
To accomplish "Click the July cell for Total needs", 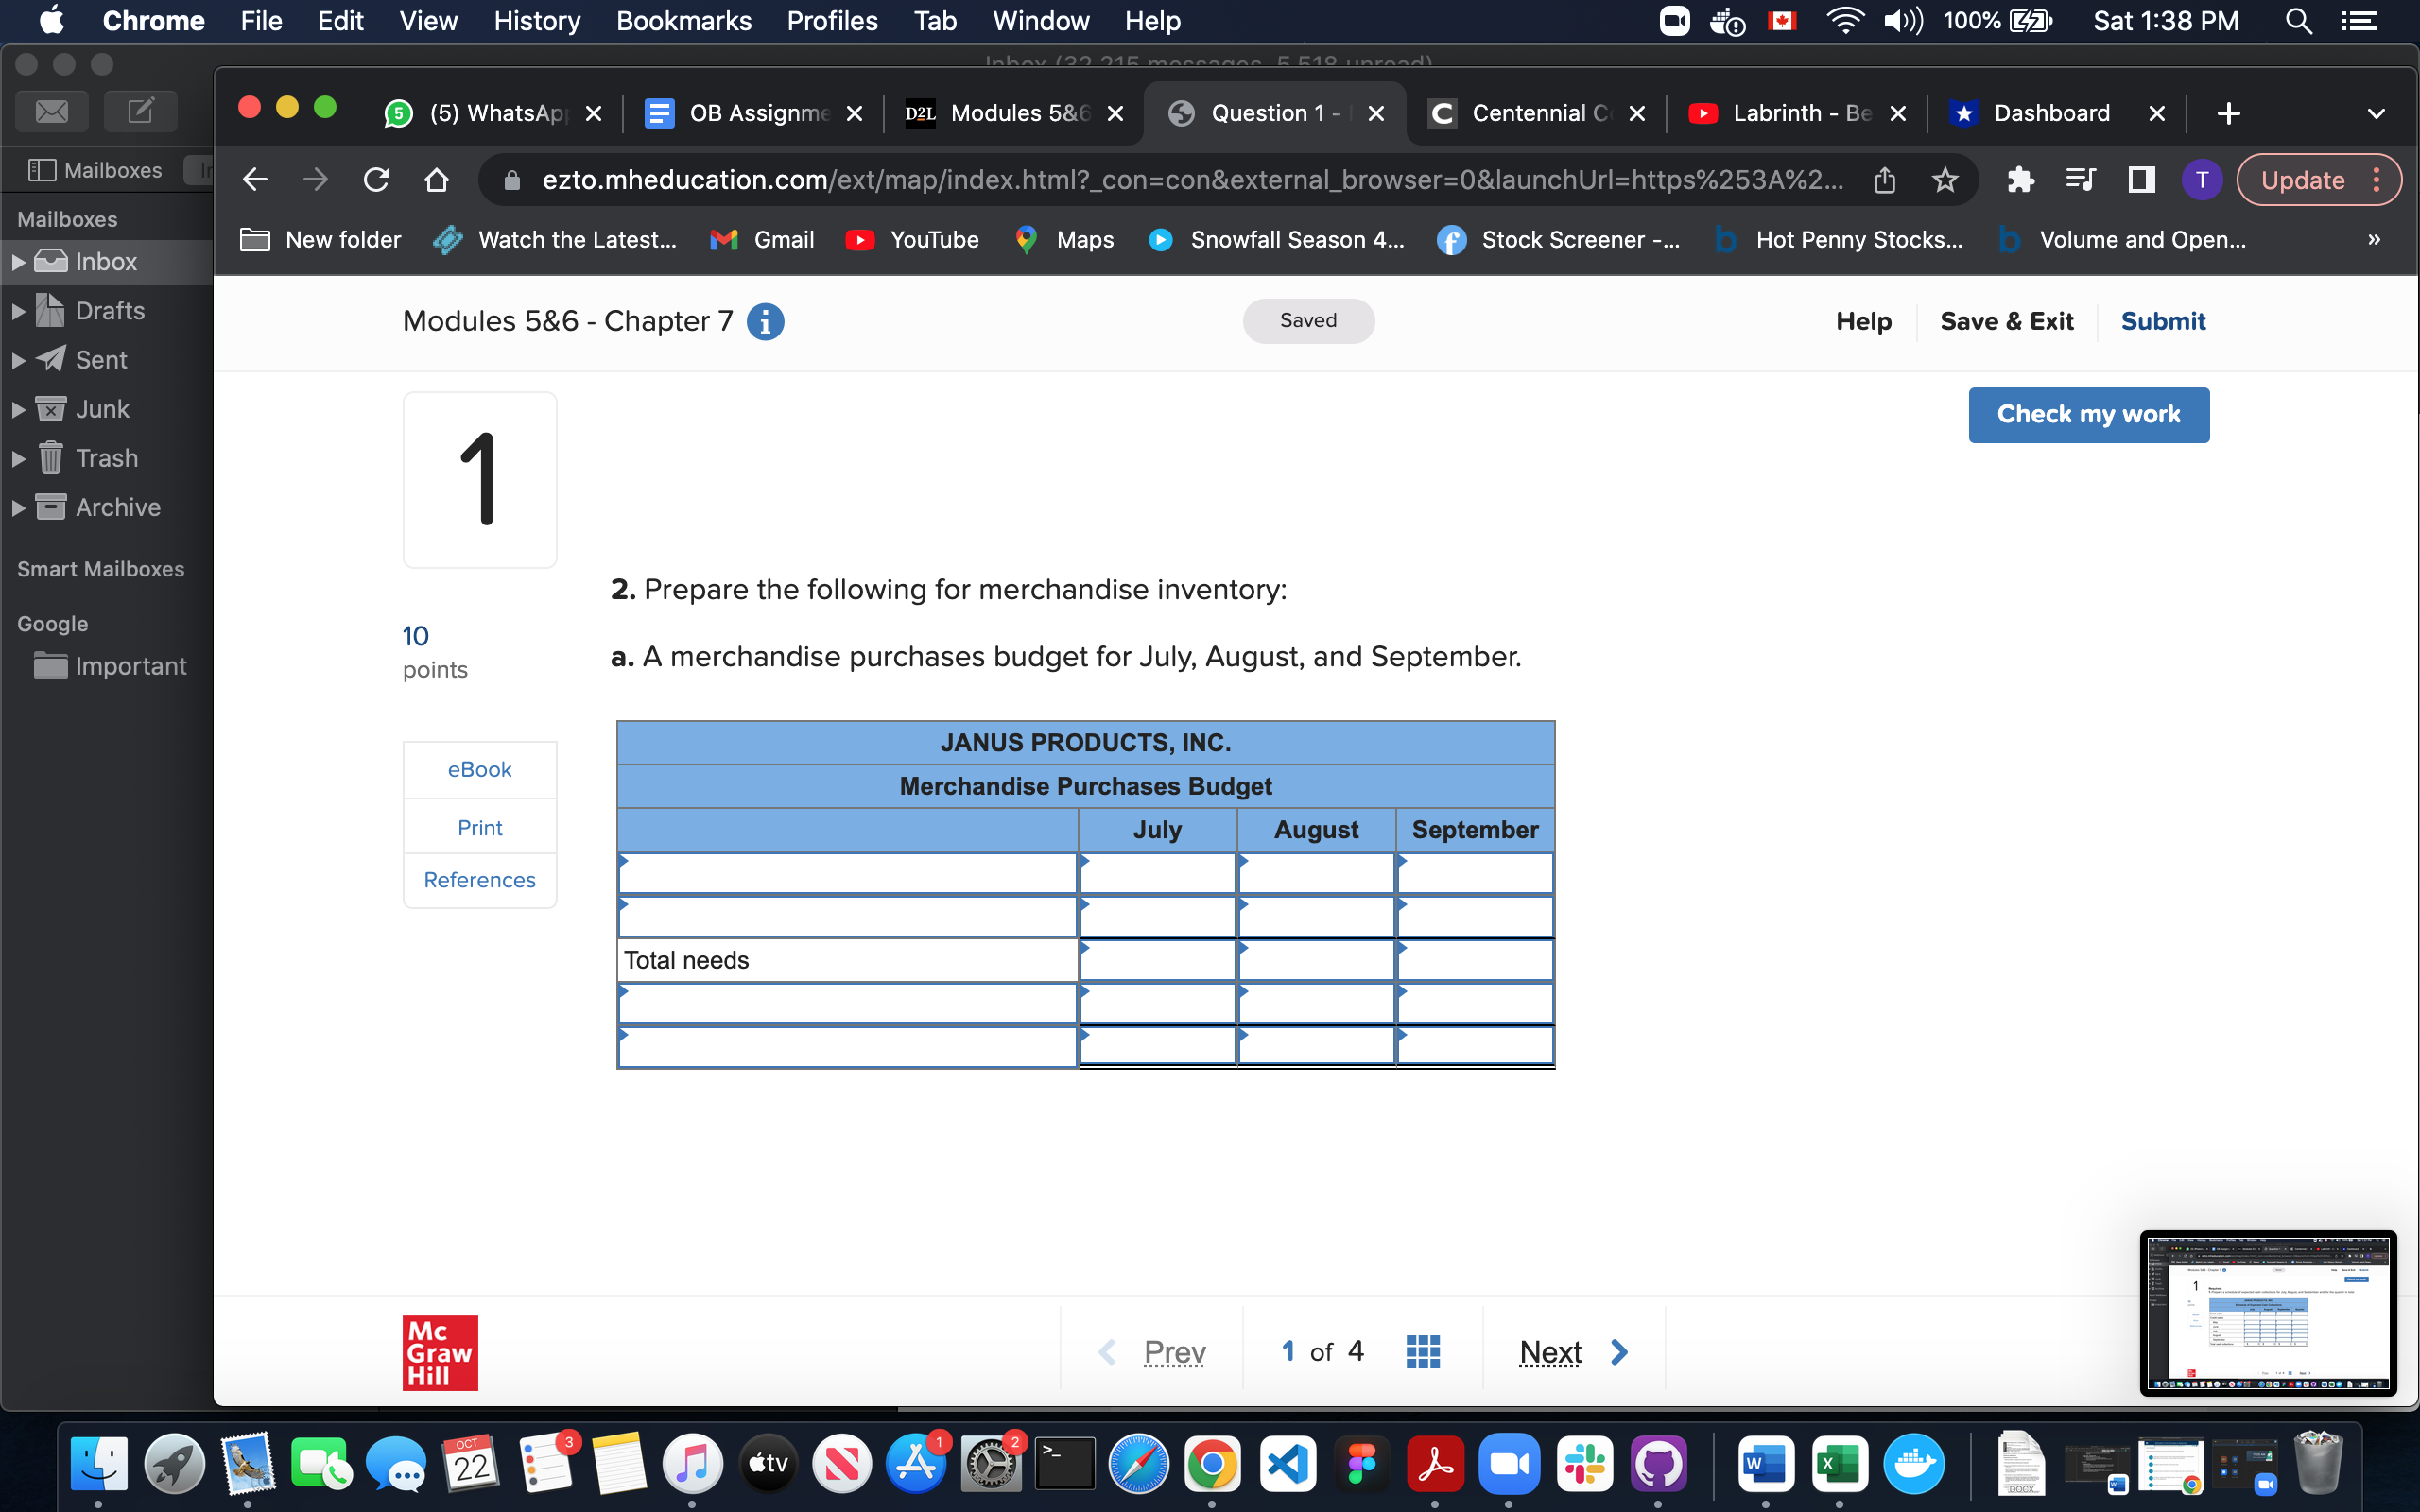I will click(x=1157, y=959).
